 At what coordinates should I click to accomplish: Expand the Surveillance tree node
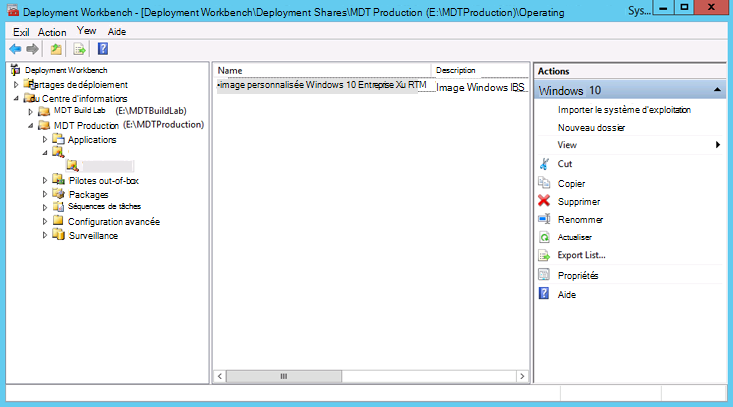[x=45, y=235]
